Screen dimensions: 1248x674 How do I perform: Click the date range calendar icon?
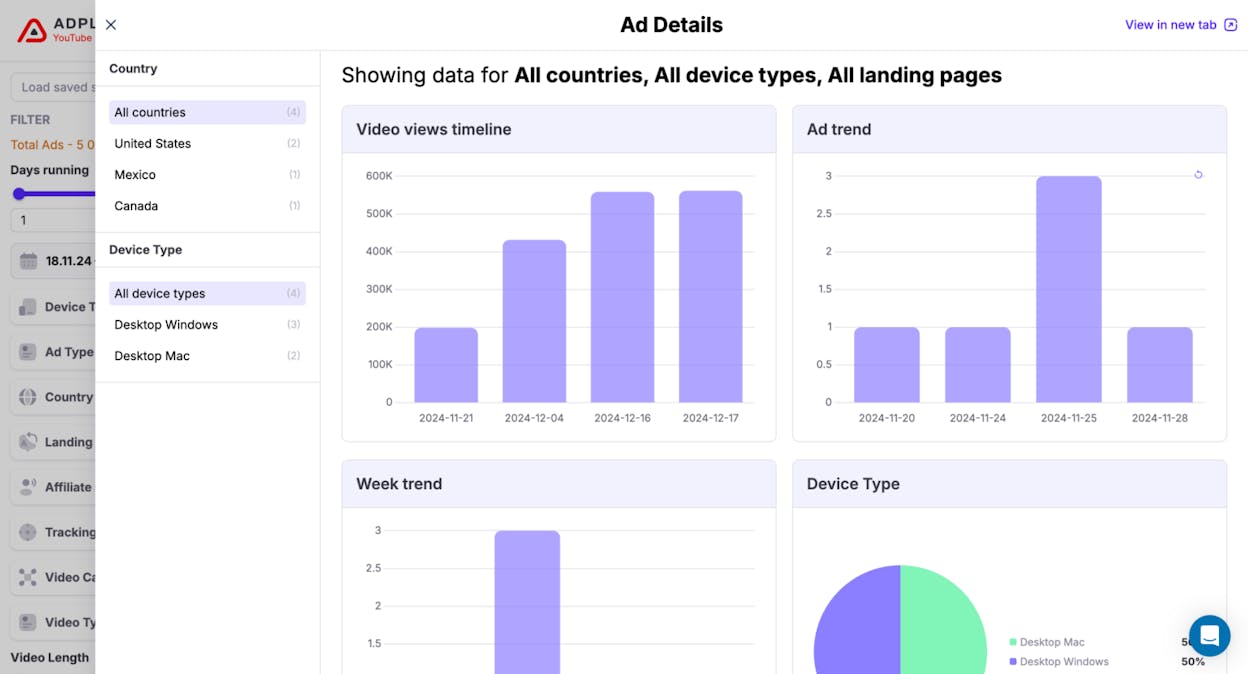[x=28, y=261]
